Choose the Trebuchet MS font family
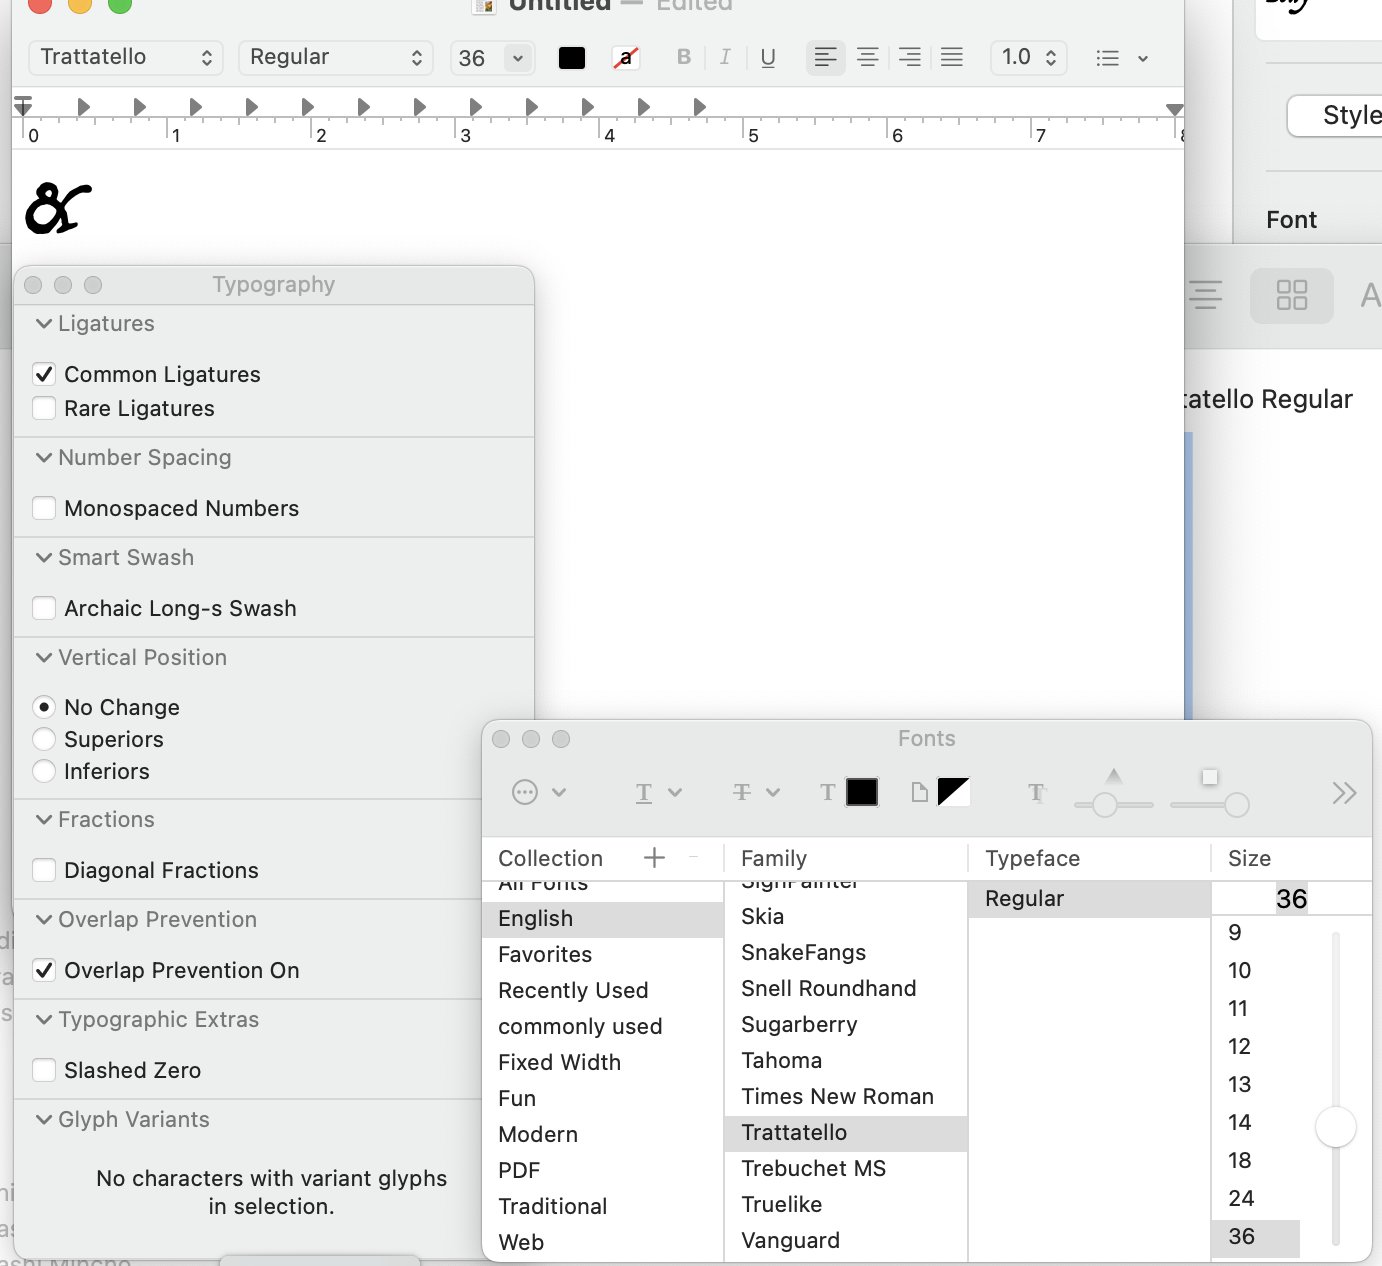The width and height of the screenshot is (1382, 1266). coord(846,1168)
